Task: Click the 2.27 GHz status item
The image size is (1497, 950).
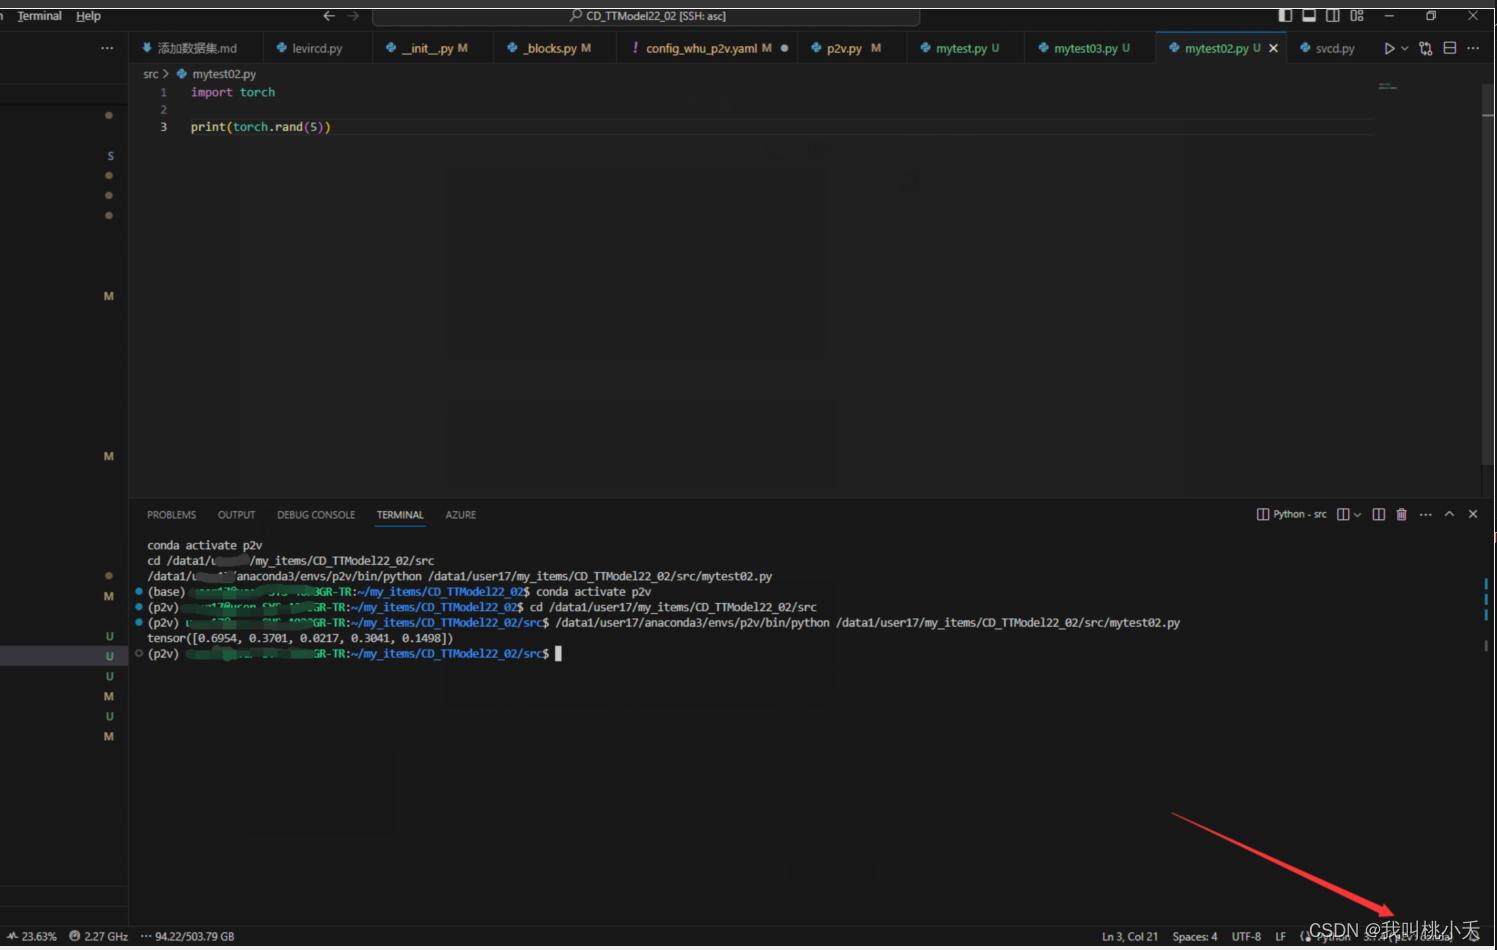Action: [99, 937]
